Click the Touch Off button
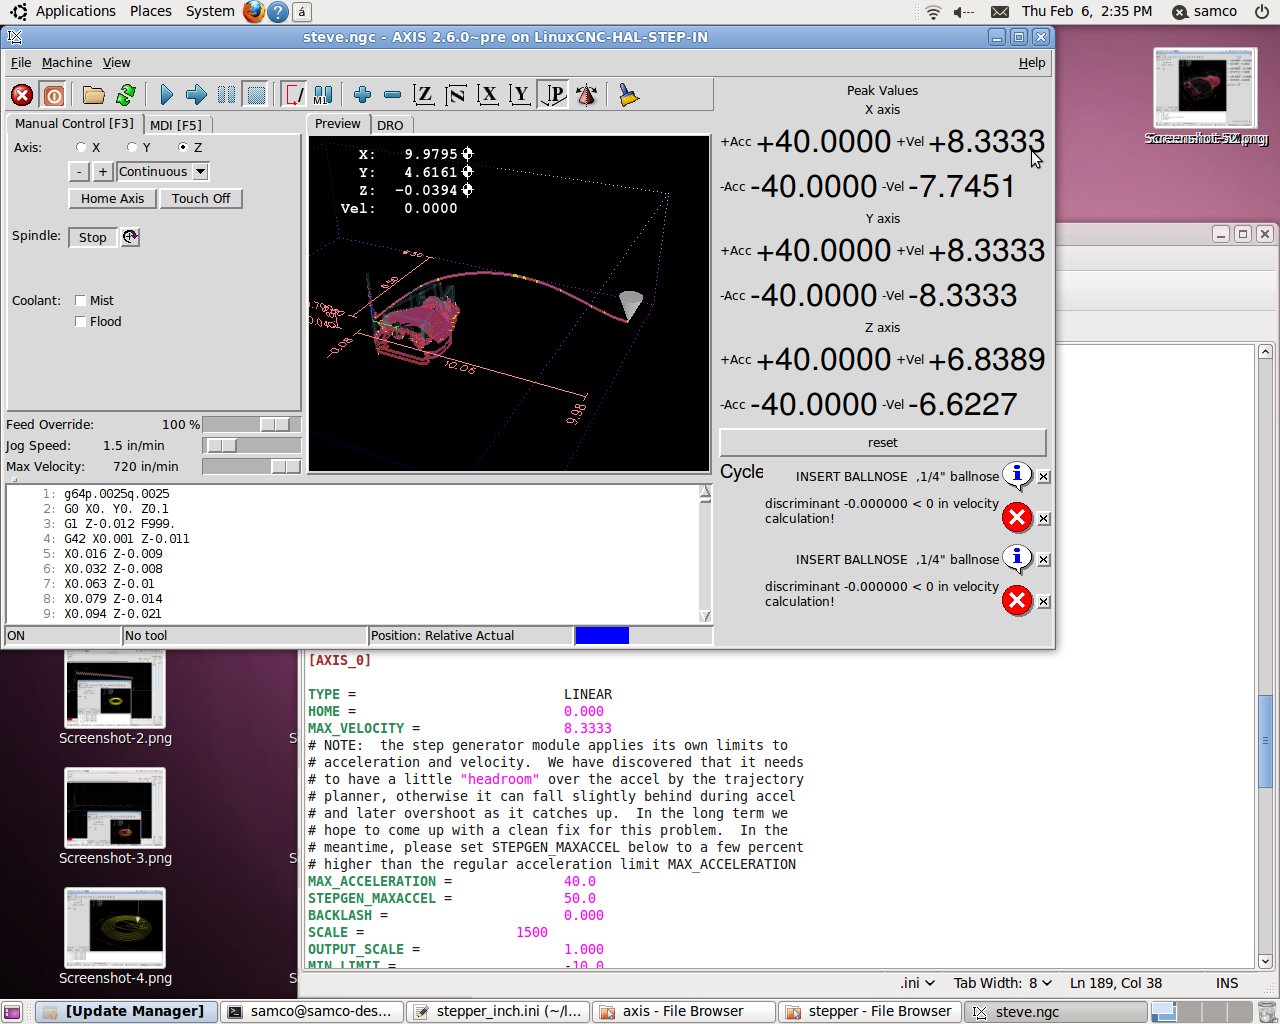 201,198
